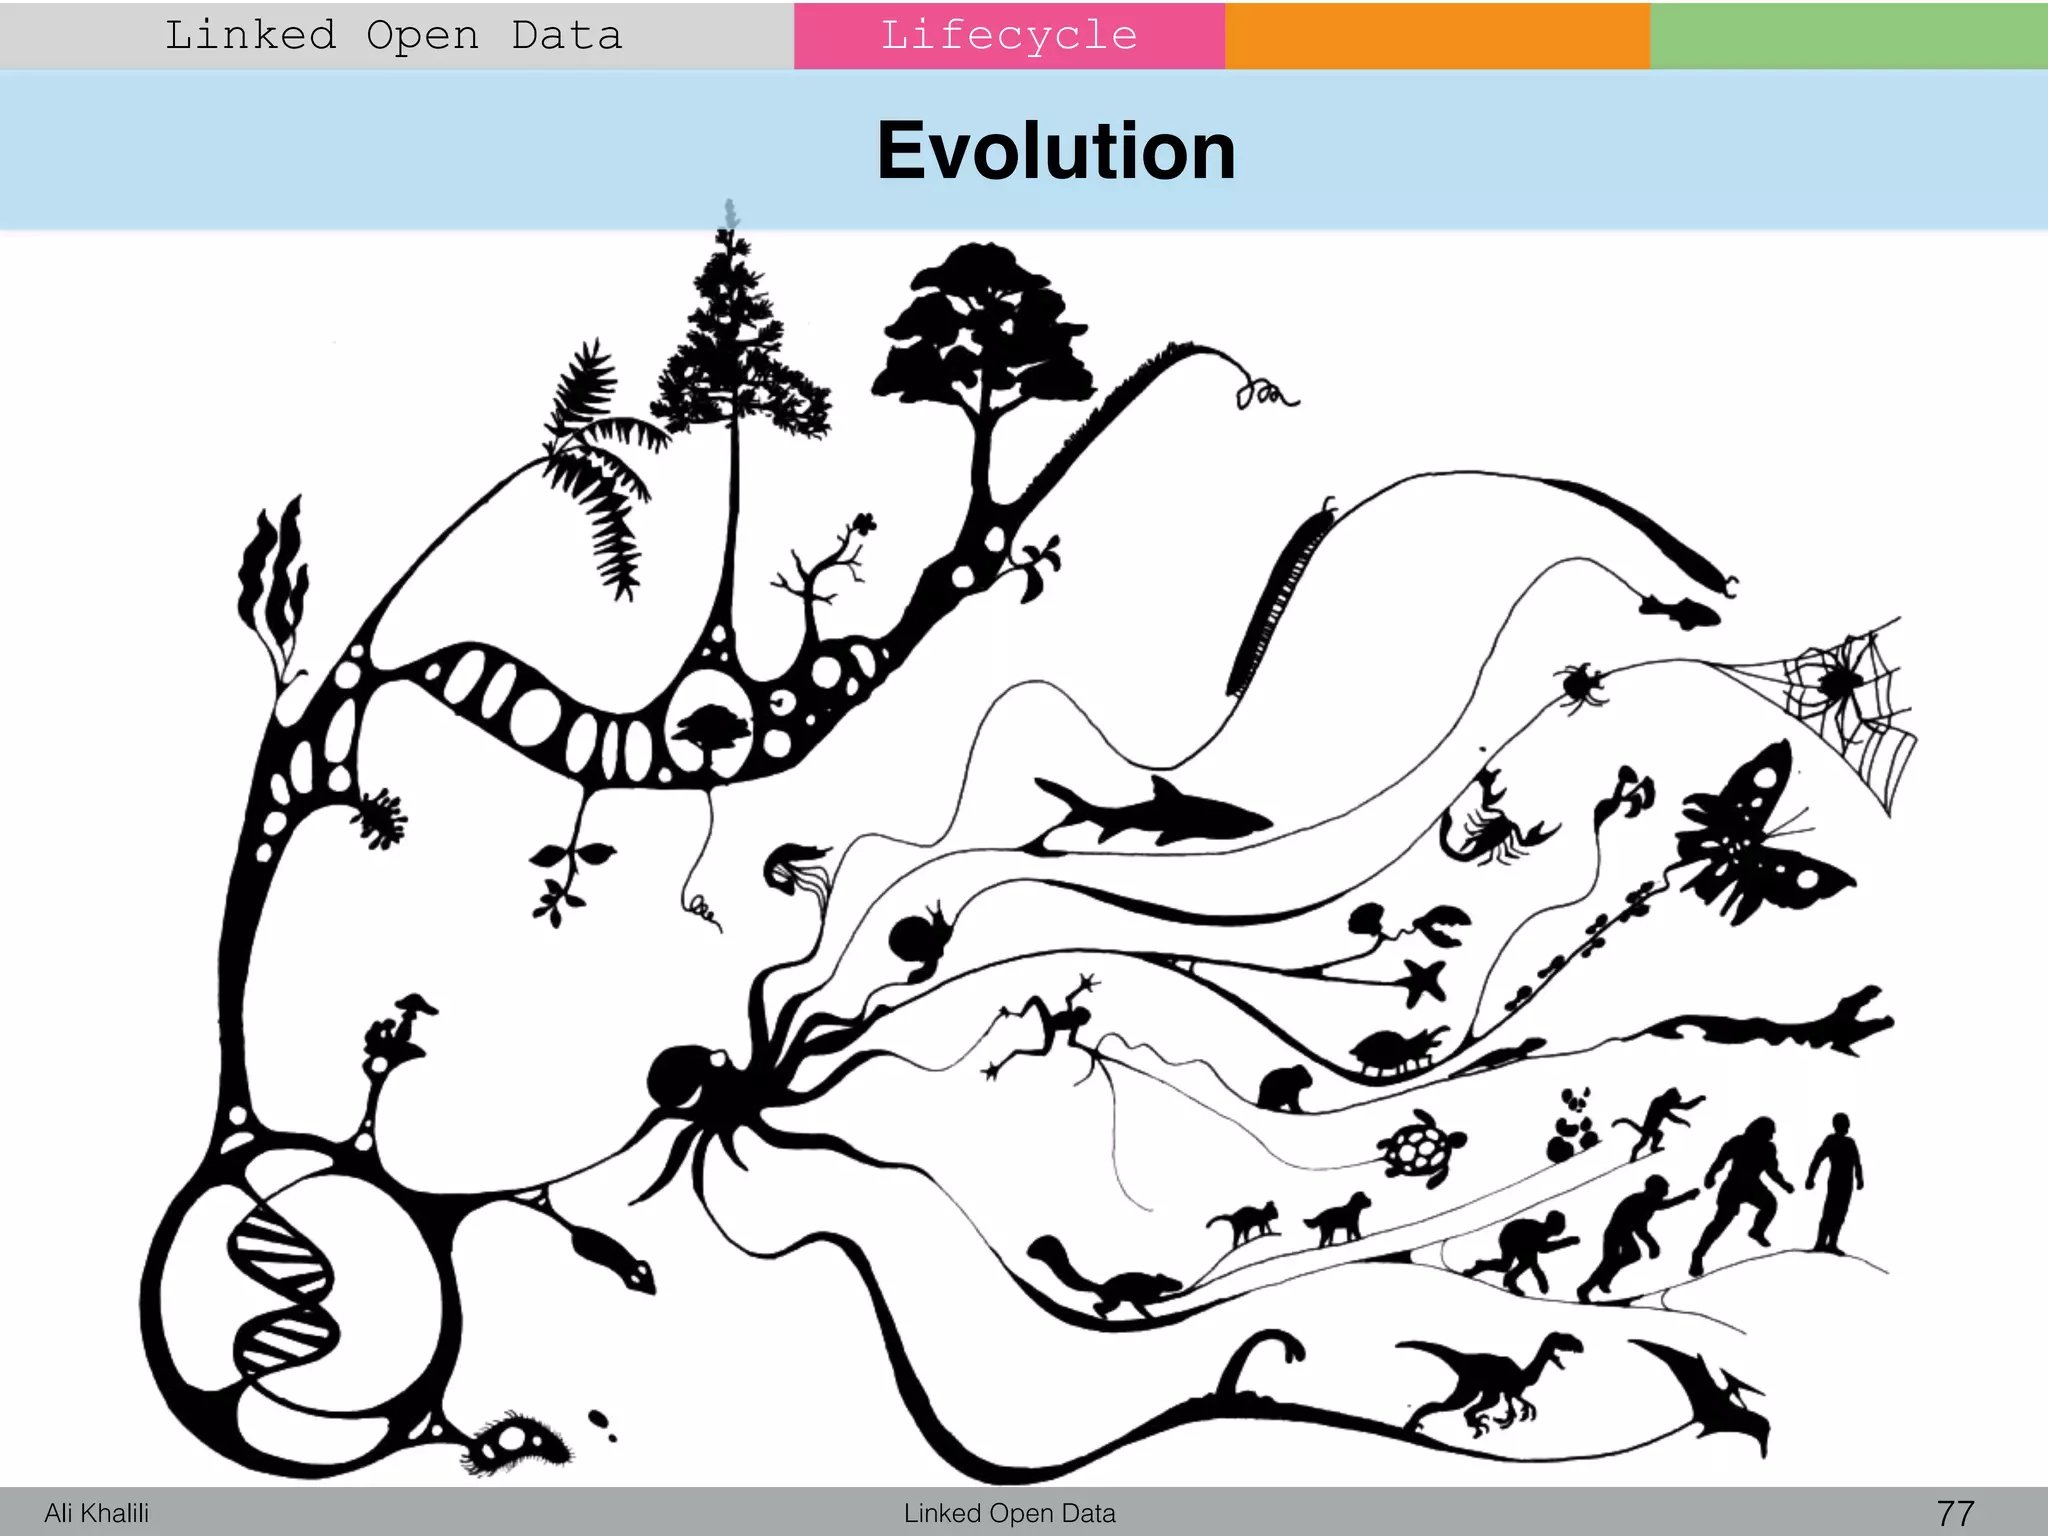Click the land tortoise silhouette
Viewport: 2048px width, 1536px height.
point(1398,1053)
